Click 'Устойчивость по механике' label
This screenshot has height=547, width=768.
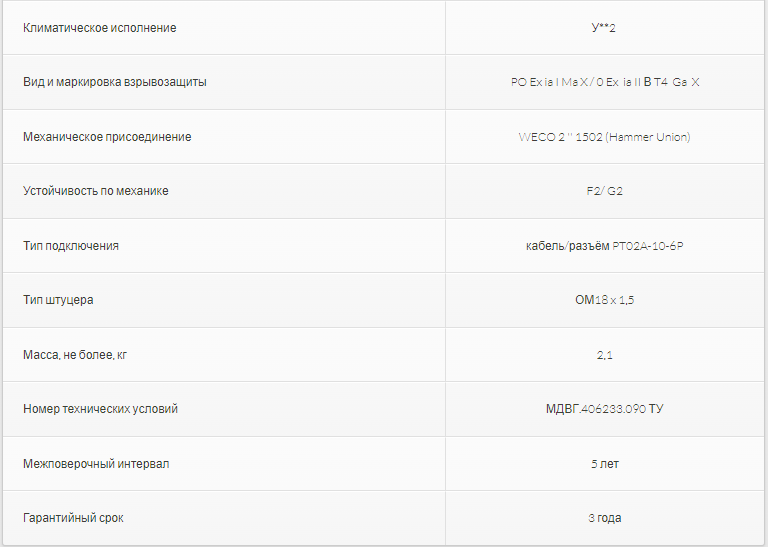(x=96, y=191)
